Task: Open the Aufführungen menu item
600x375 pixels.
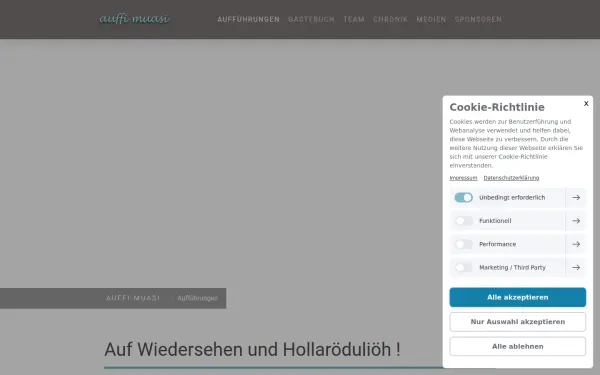Action: (248, 19)
